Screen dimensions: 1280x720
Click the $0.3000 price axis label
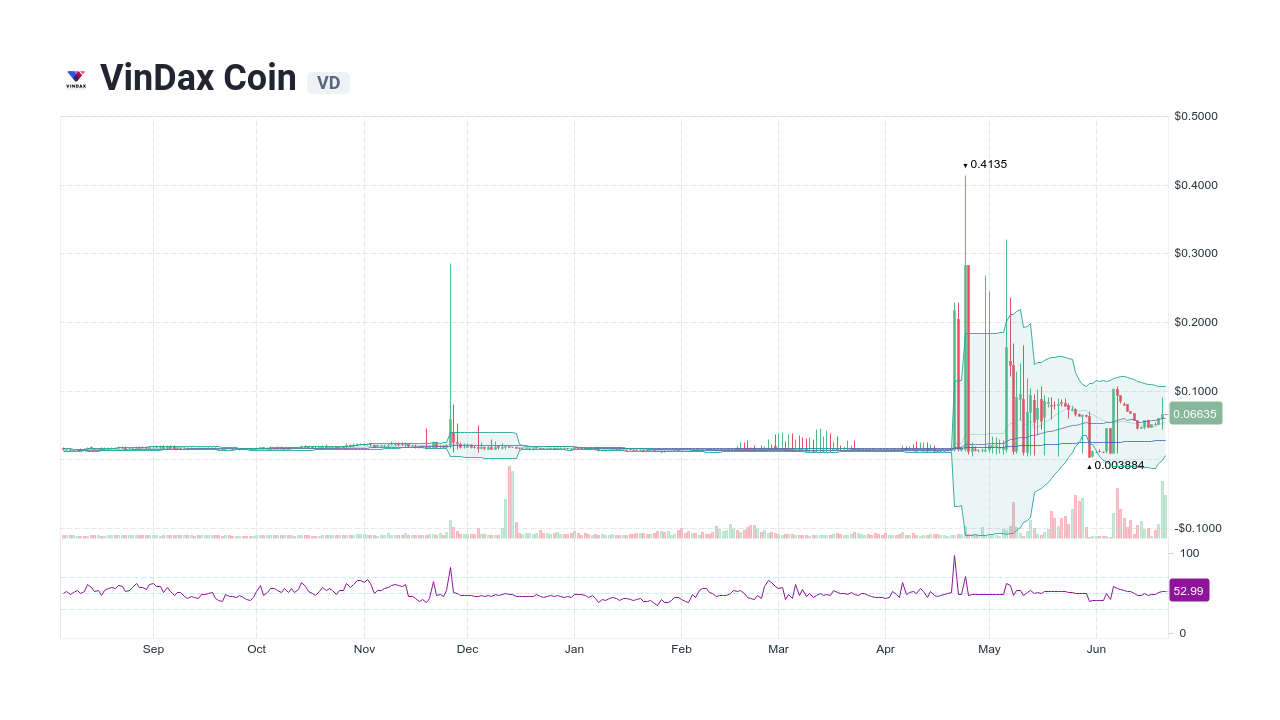[1196, 253]
